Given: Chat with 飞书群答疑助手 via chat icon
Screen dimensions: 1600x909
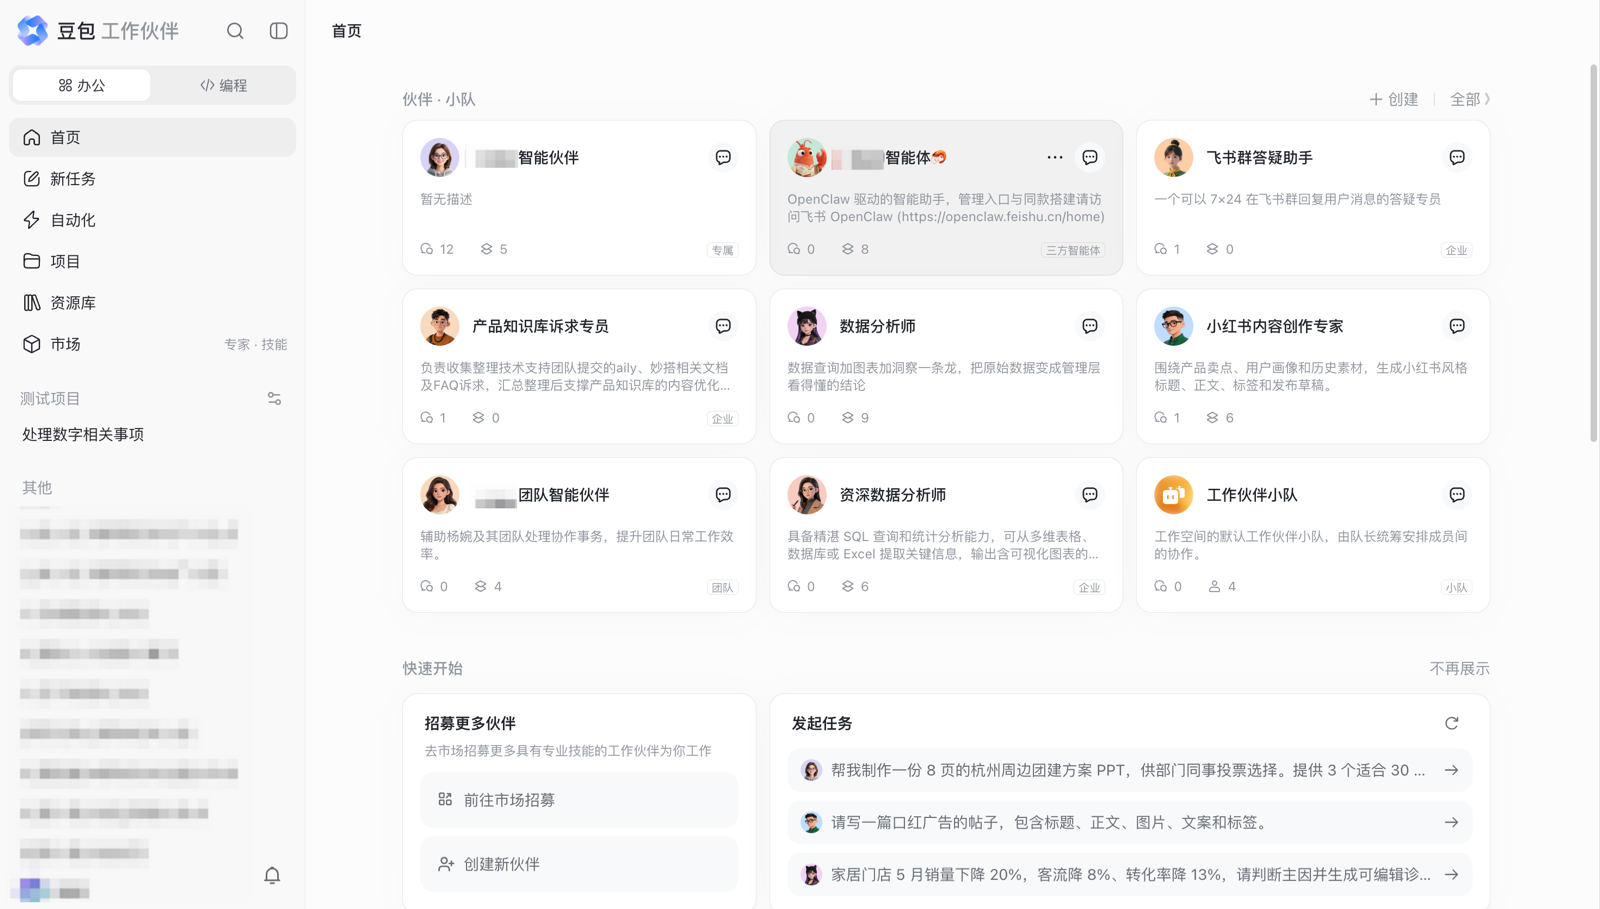Looking at the screenshot, I should tap(1457, 158).
